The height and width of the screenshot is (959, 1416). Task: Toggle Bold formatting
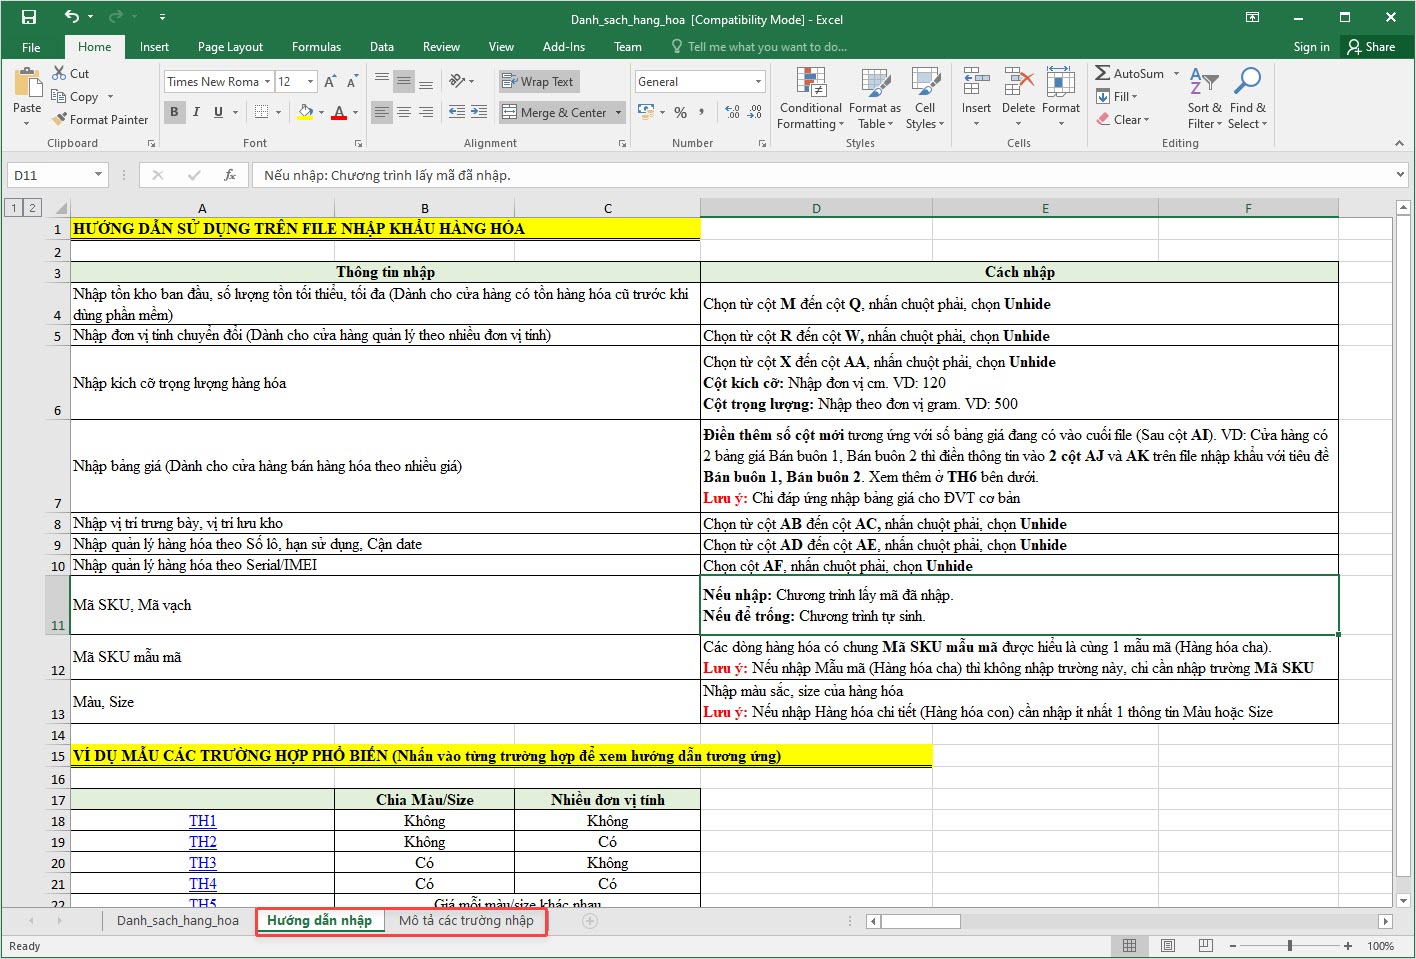(174, 112)
